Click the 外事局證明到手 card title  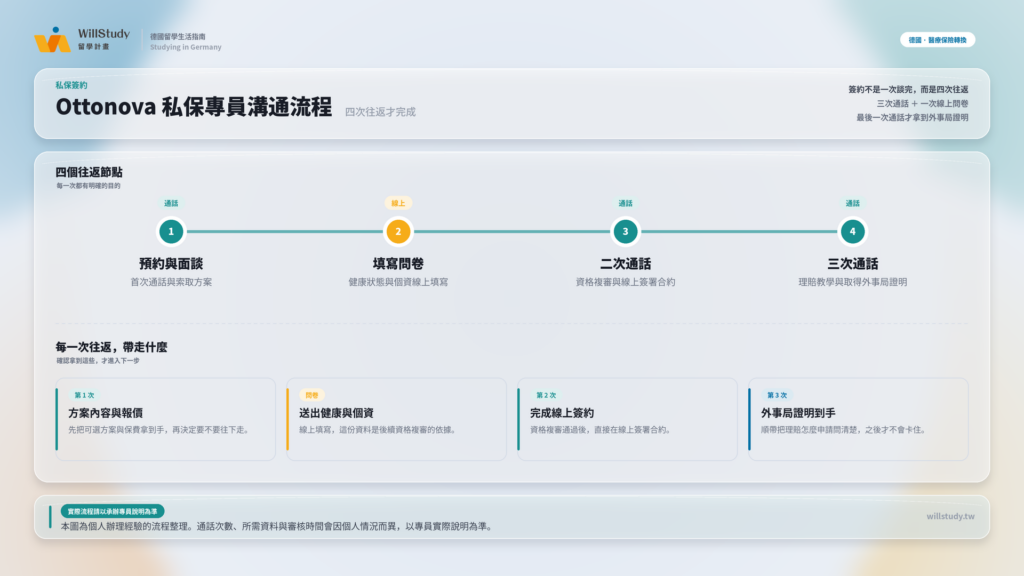coord(798,413)
